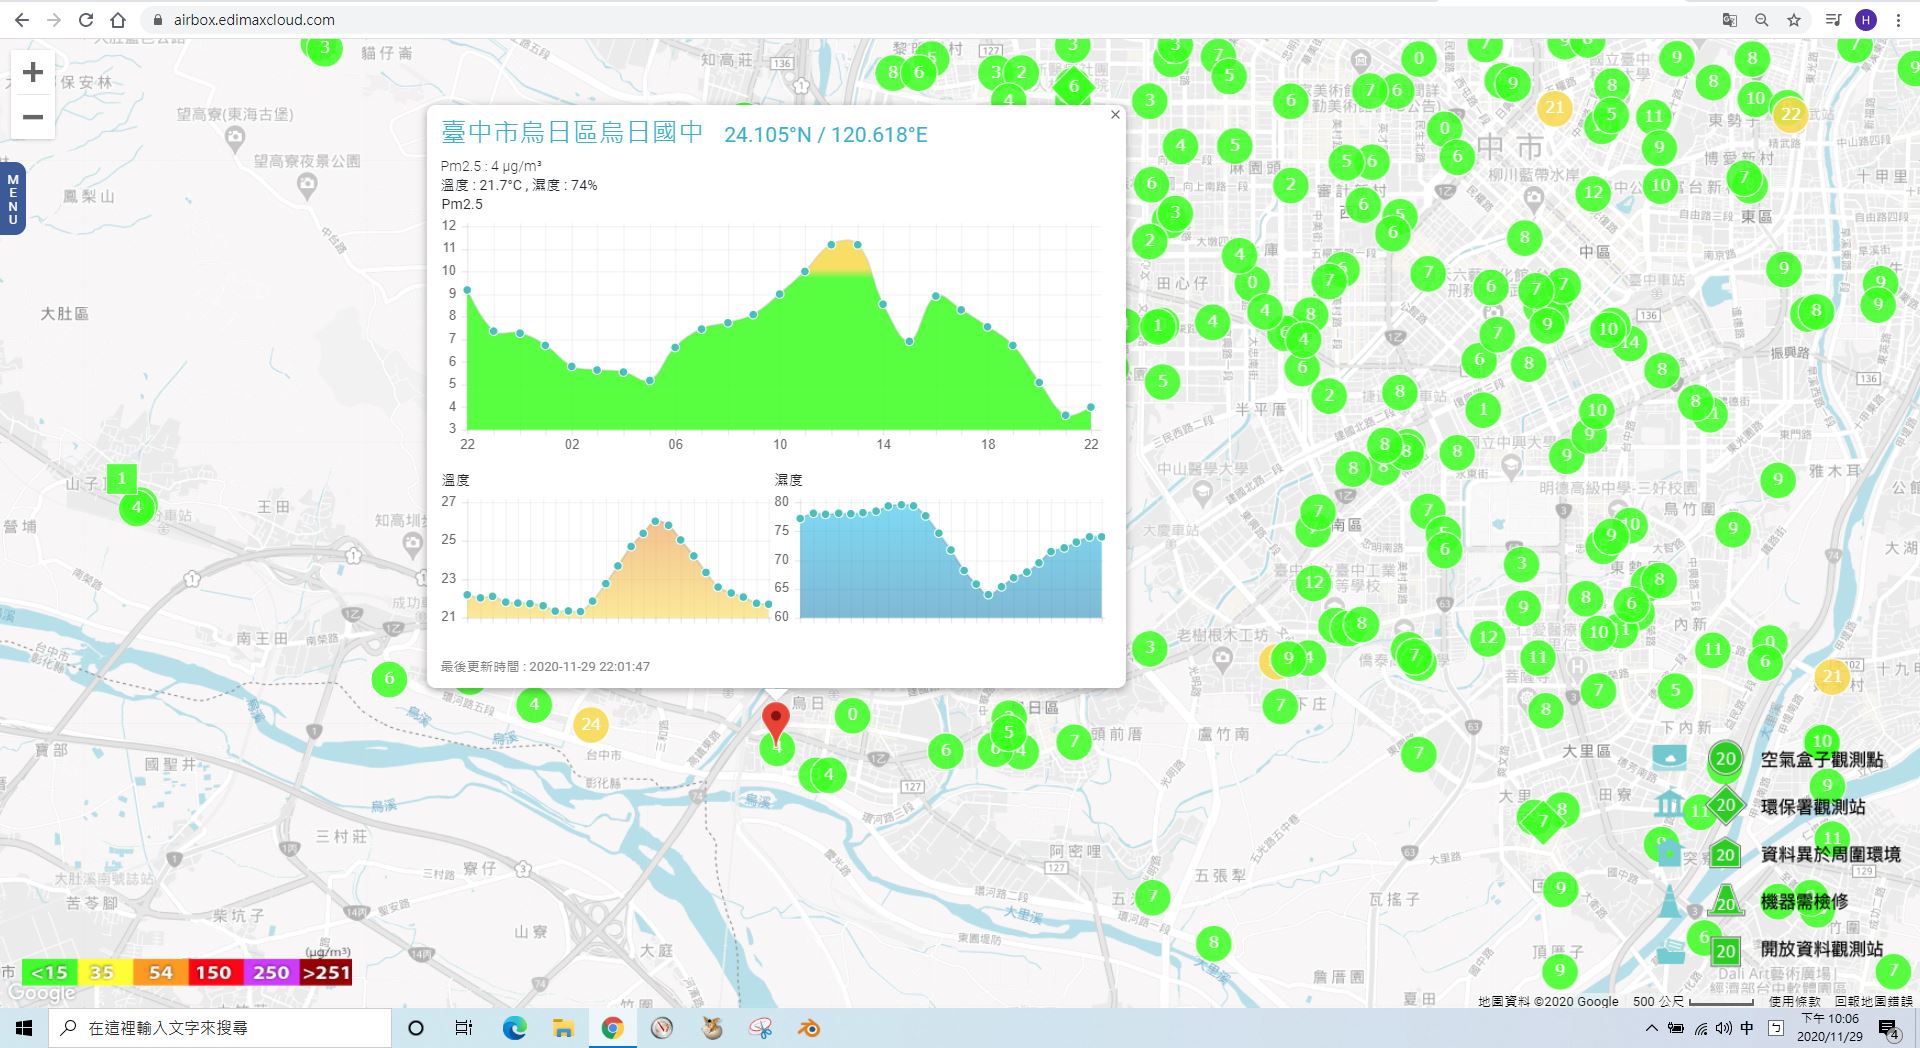Click the 機器需檢修 legend label
This screenshot has height=1048, width=1920.
coord(1804,901)
